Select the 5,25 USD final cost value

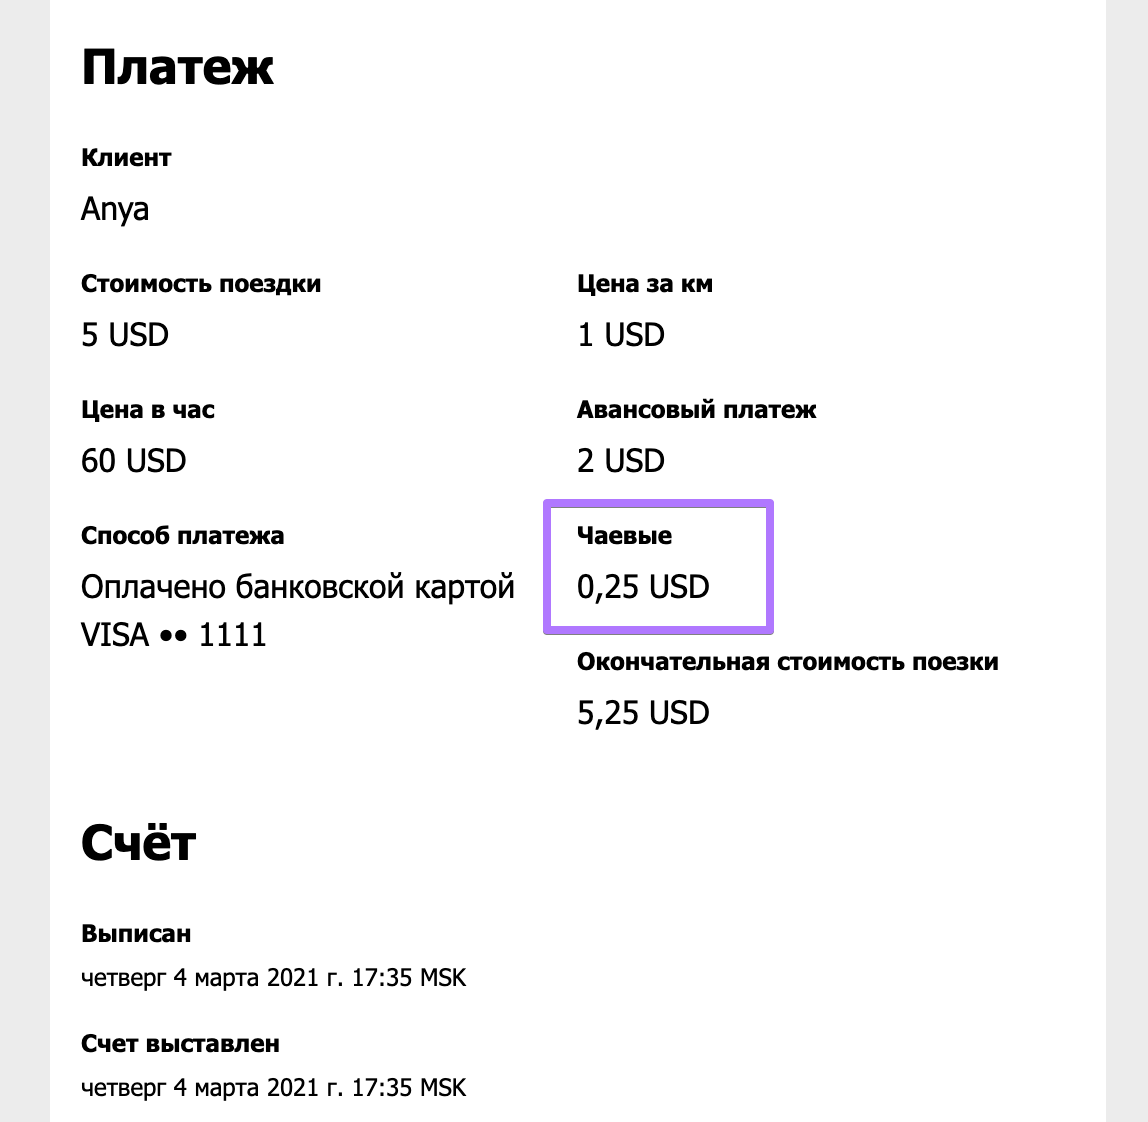tap(644, 713)
